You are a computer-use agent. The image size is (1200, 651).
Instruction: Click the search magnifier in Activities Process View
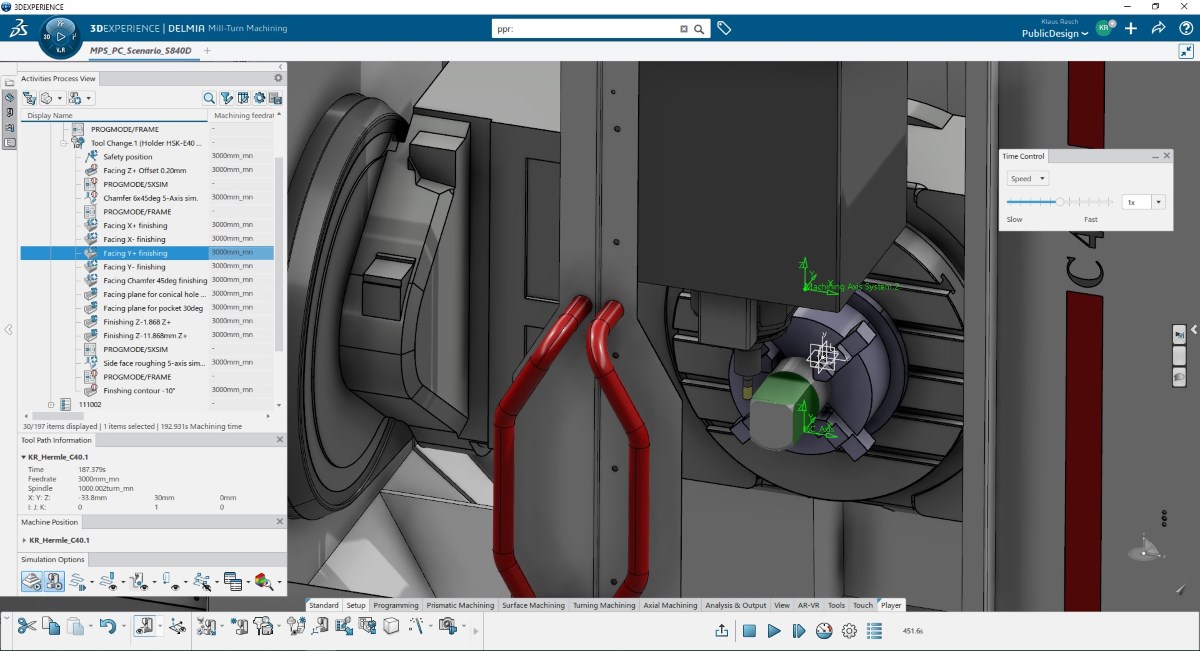tap(209, 98)
